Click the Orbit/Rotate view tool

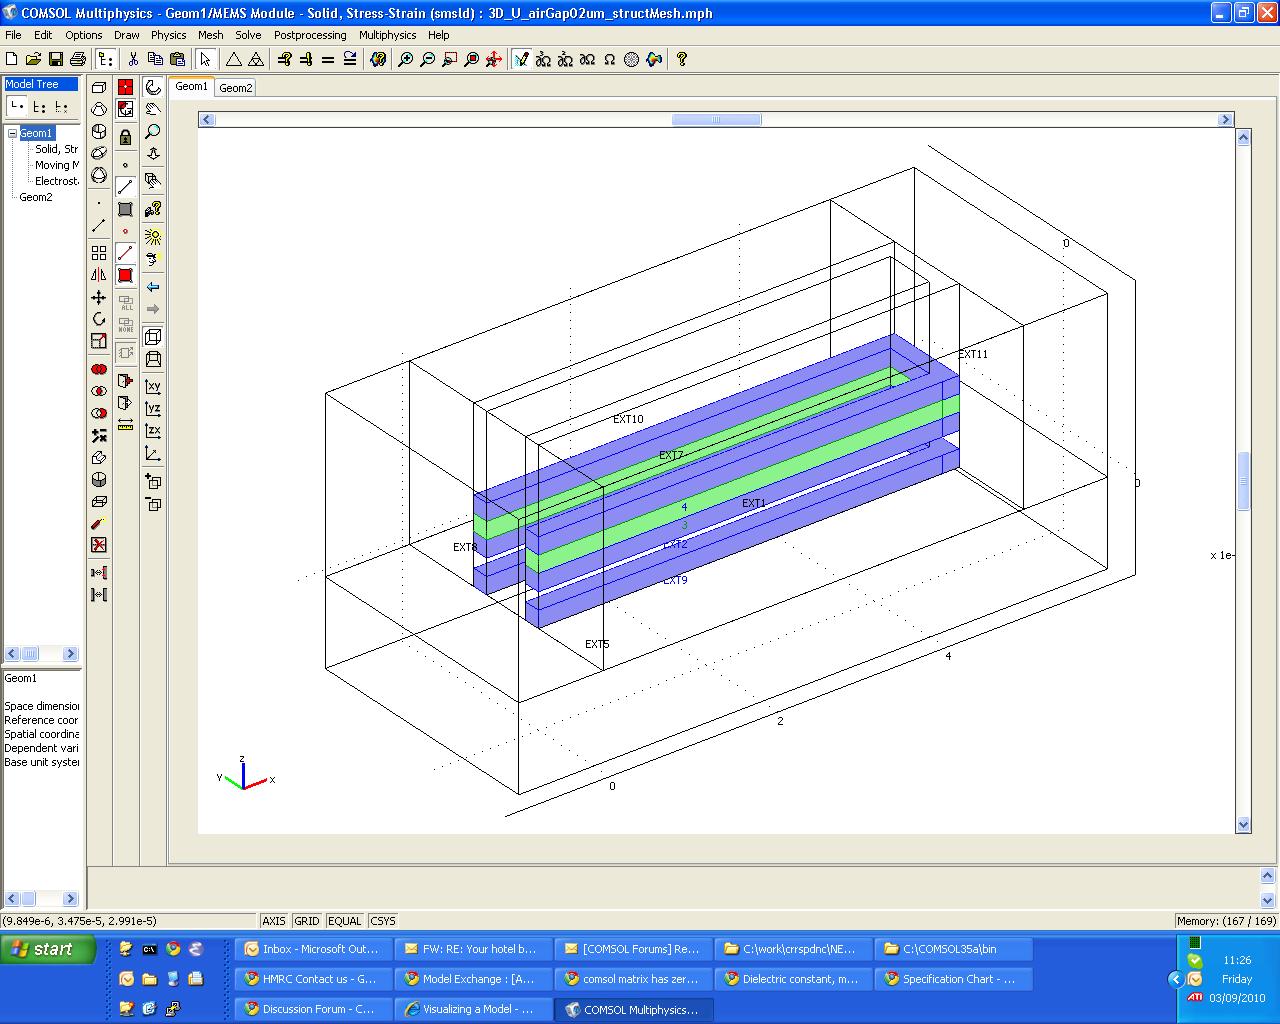(x=153, y=88)
